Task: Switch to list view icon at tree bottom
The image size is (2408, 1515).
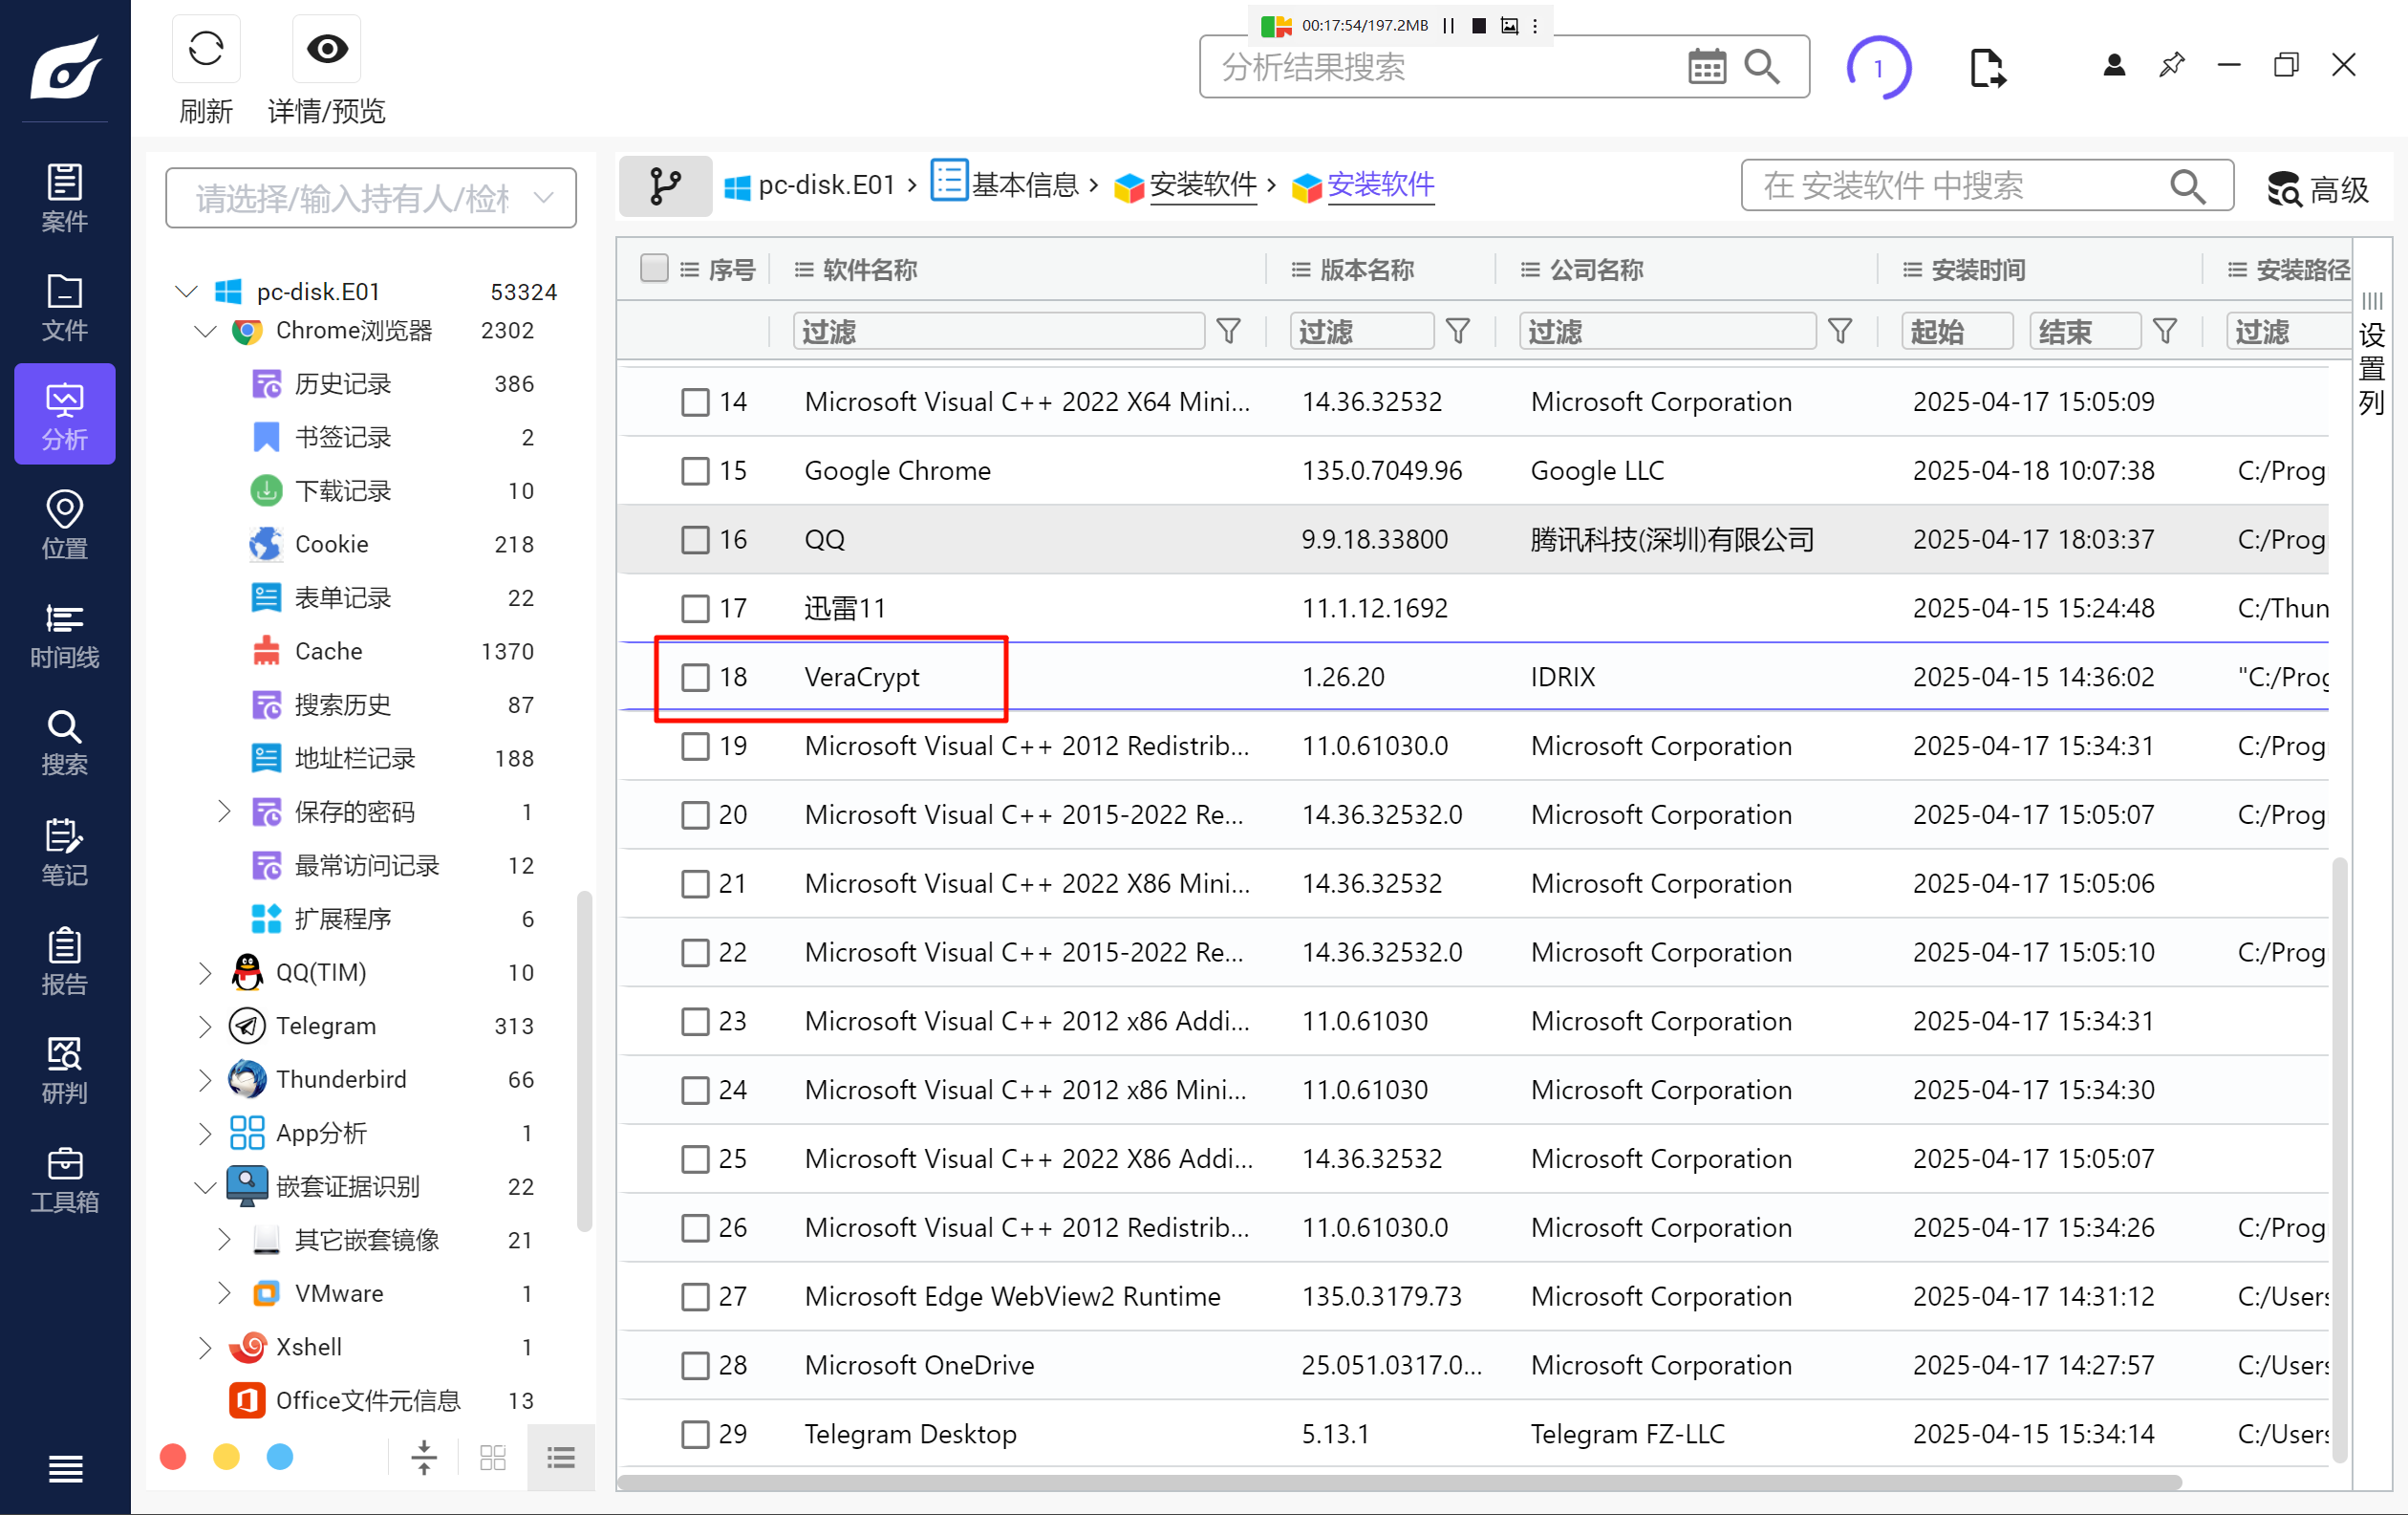Action: [561, 1457]
